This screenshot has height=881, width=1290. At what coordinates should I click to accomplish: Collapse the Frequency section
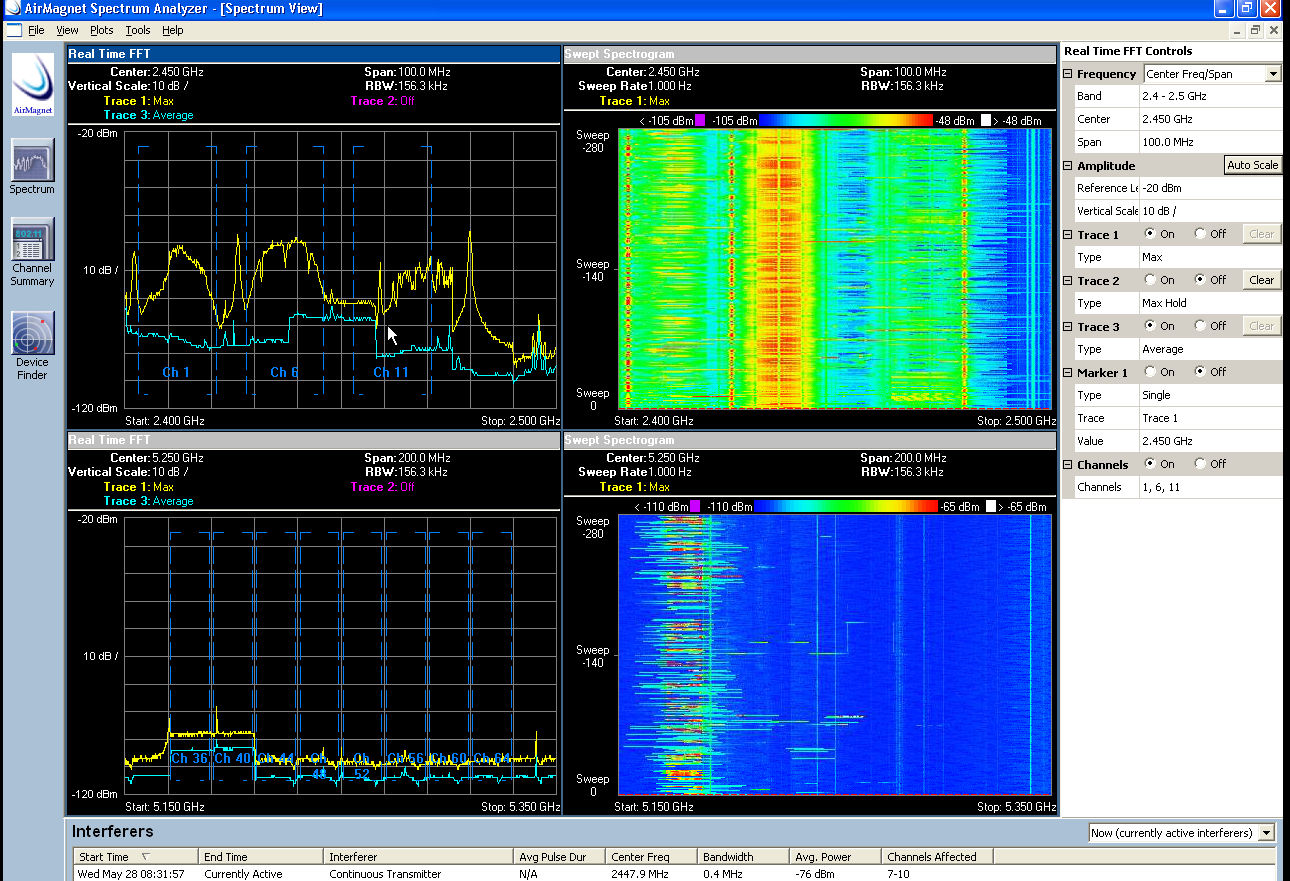[1068, 74]
